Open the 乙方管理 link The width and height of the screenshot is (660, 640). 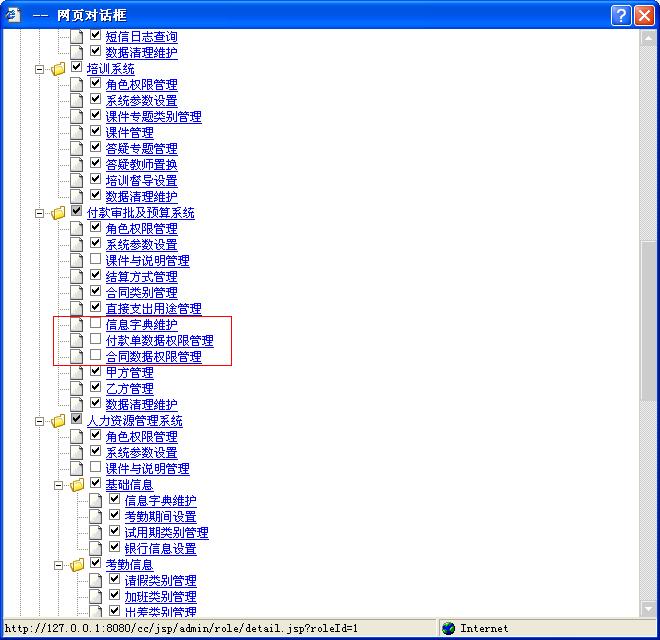tap(130, 389)
